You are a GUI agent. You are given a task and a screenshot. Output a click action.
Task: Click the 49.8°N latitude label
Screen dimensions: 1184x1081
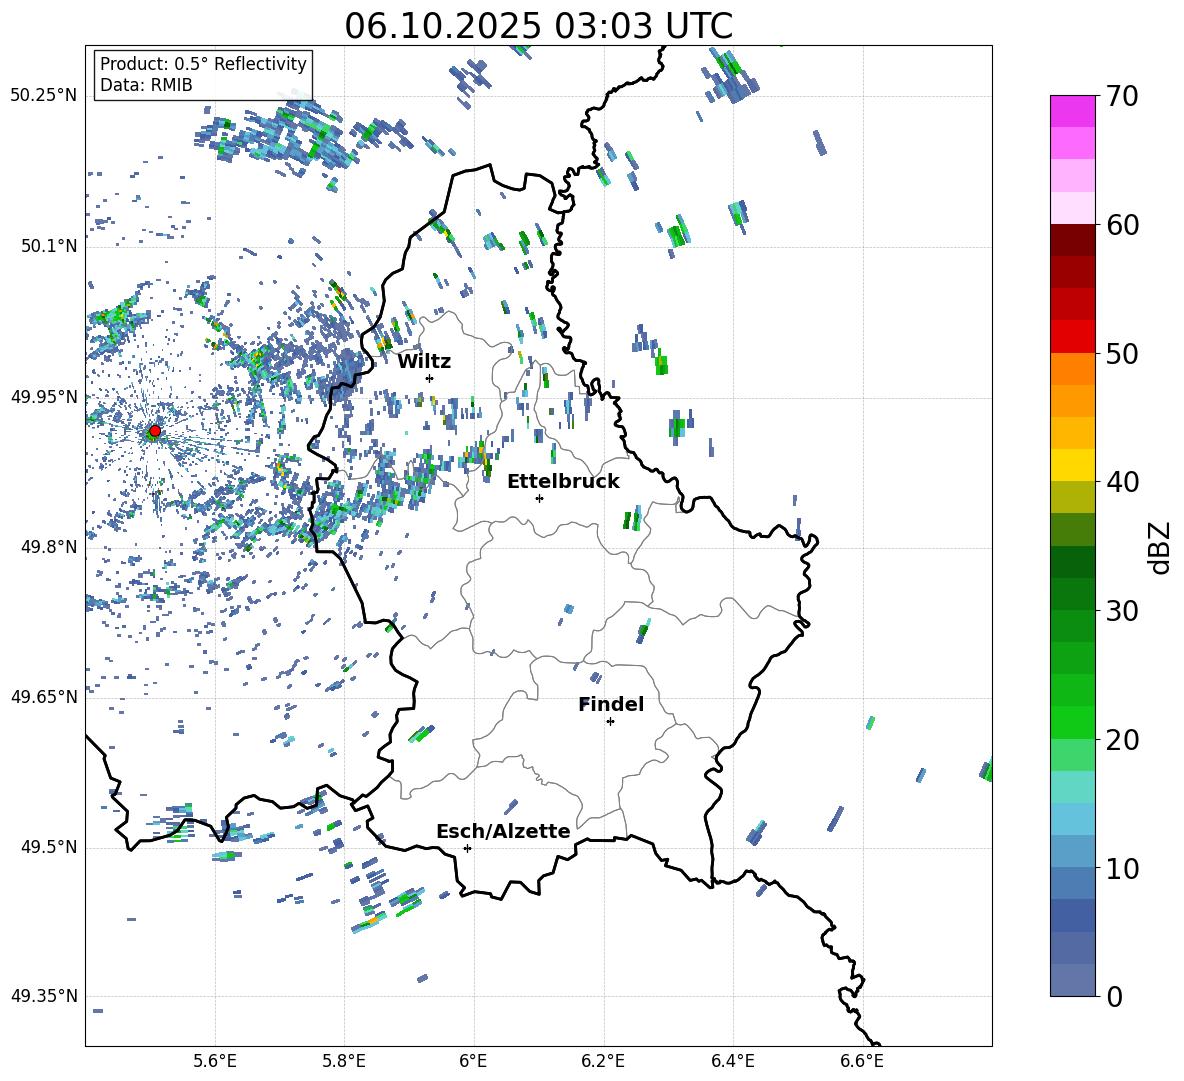tap(49, 547)
